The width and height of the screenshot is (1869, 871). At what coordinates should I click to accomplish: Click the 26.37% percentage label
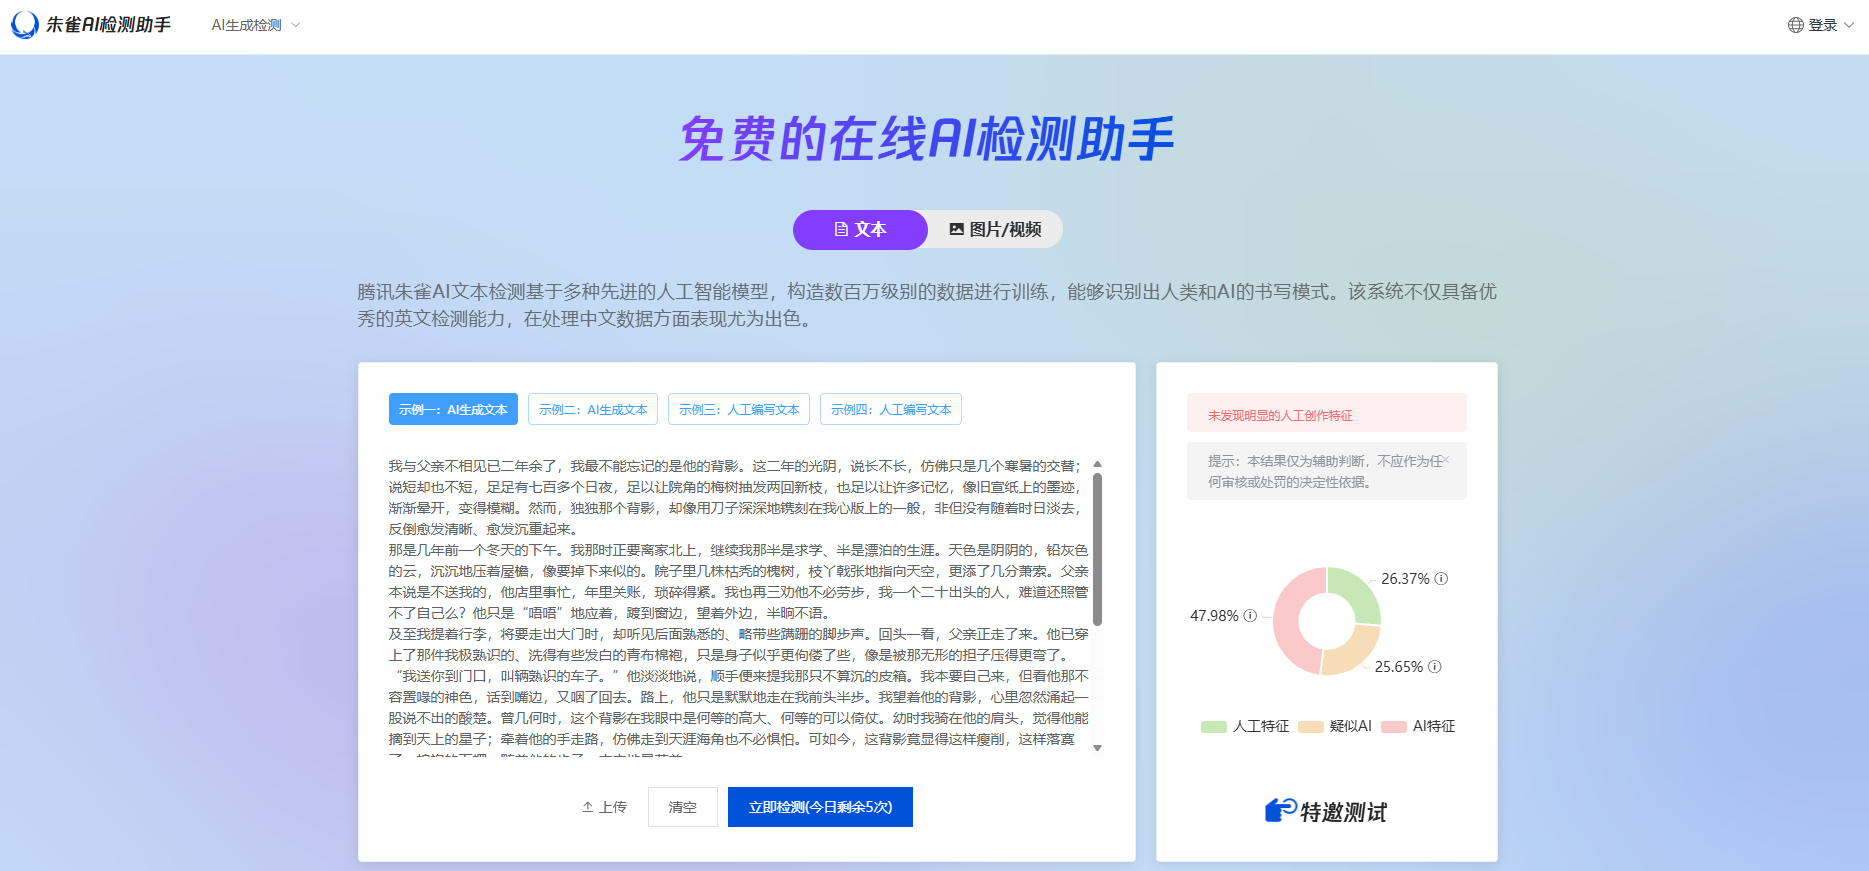[1405, 579]
